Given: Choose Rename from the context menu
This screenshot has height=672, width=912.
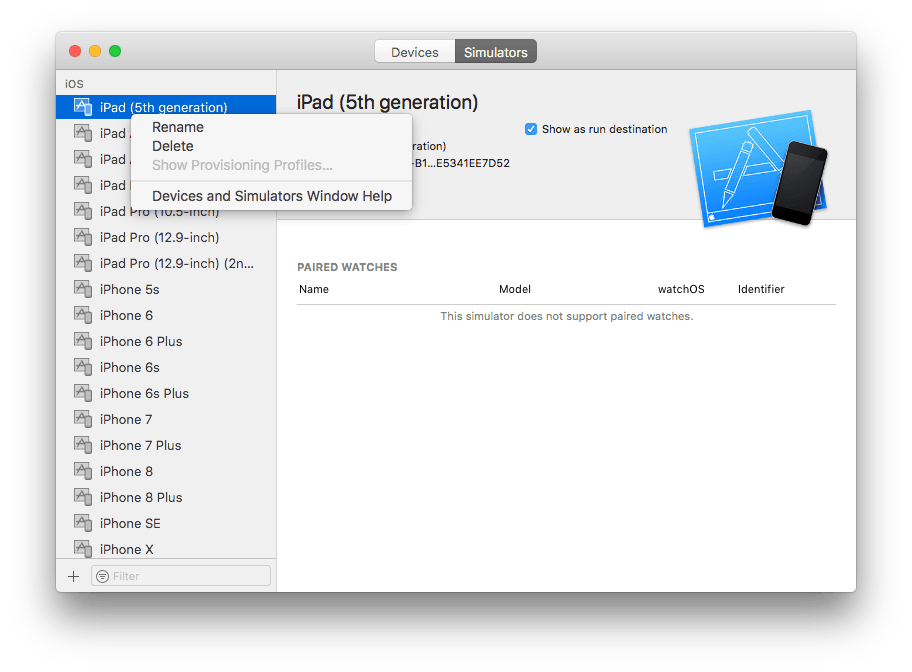Looking at the screenshot, I should (177, 127).
